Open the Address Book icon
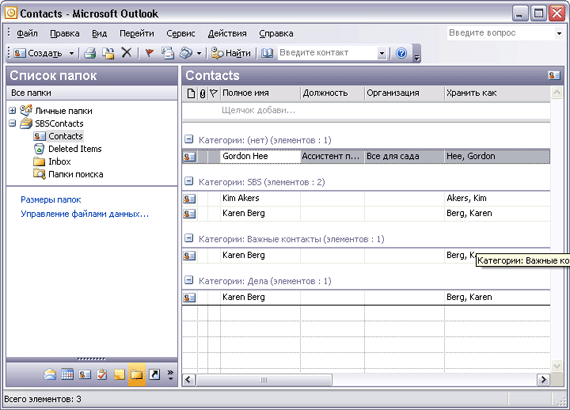Image resolution: width=570 pixels, height=410 pixels. (x=267, y=53)
